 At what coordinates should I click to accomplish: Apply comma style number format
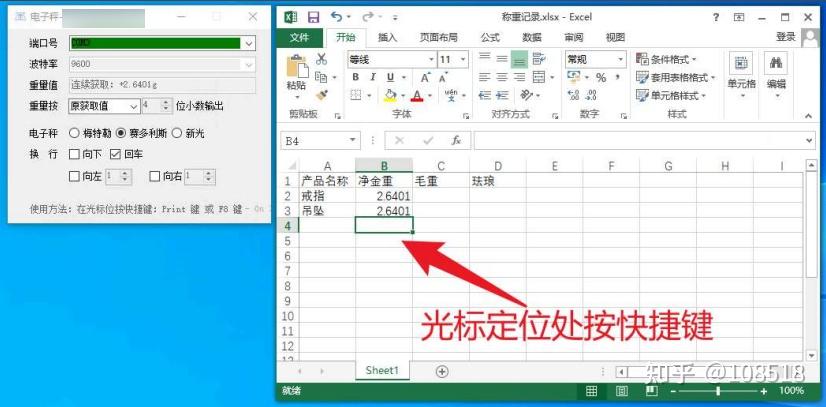point(617,77)
